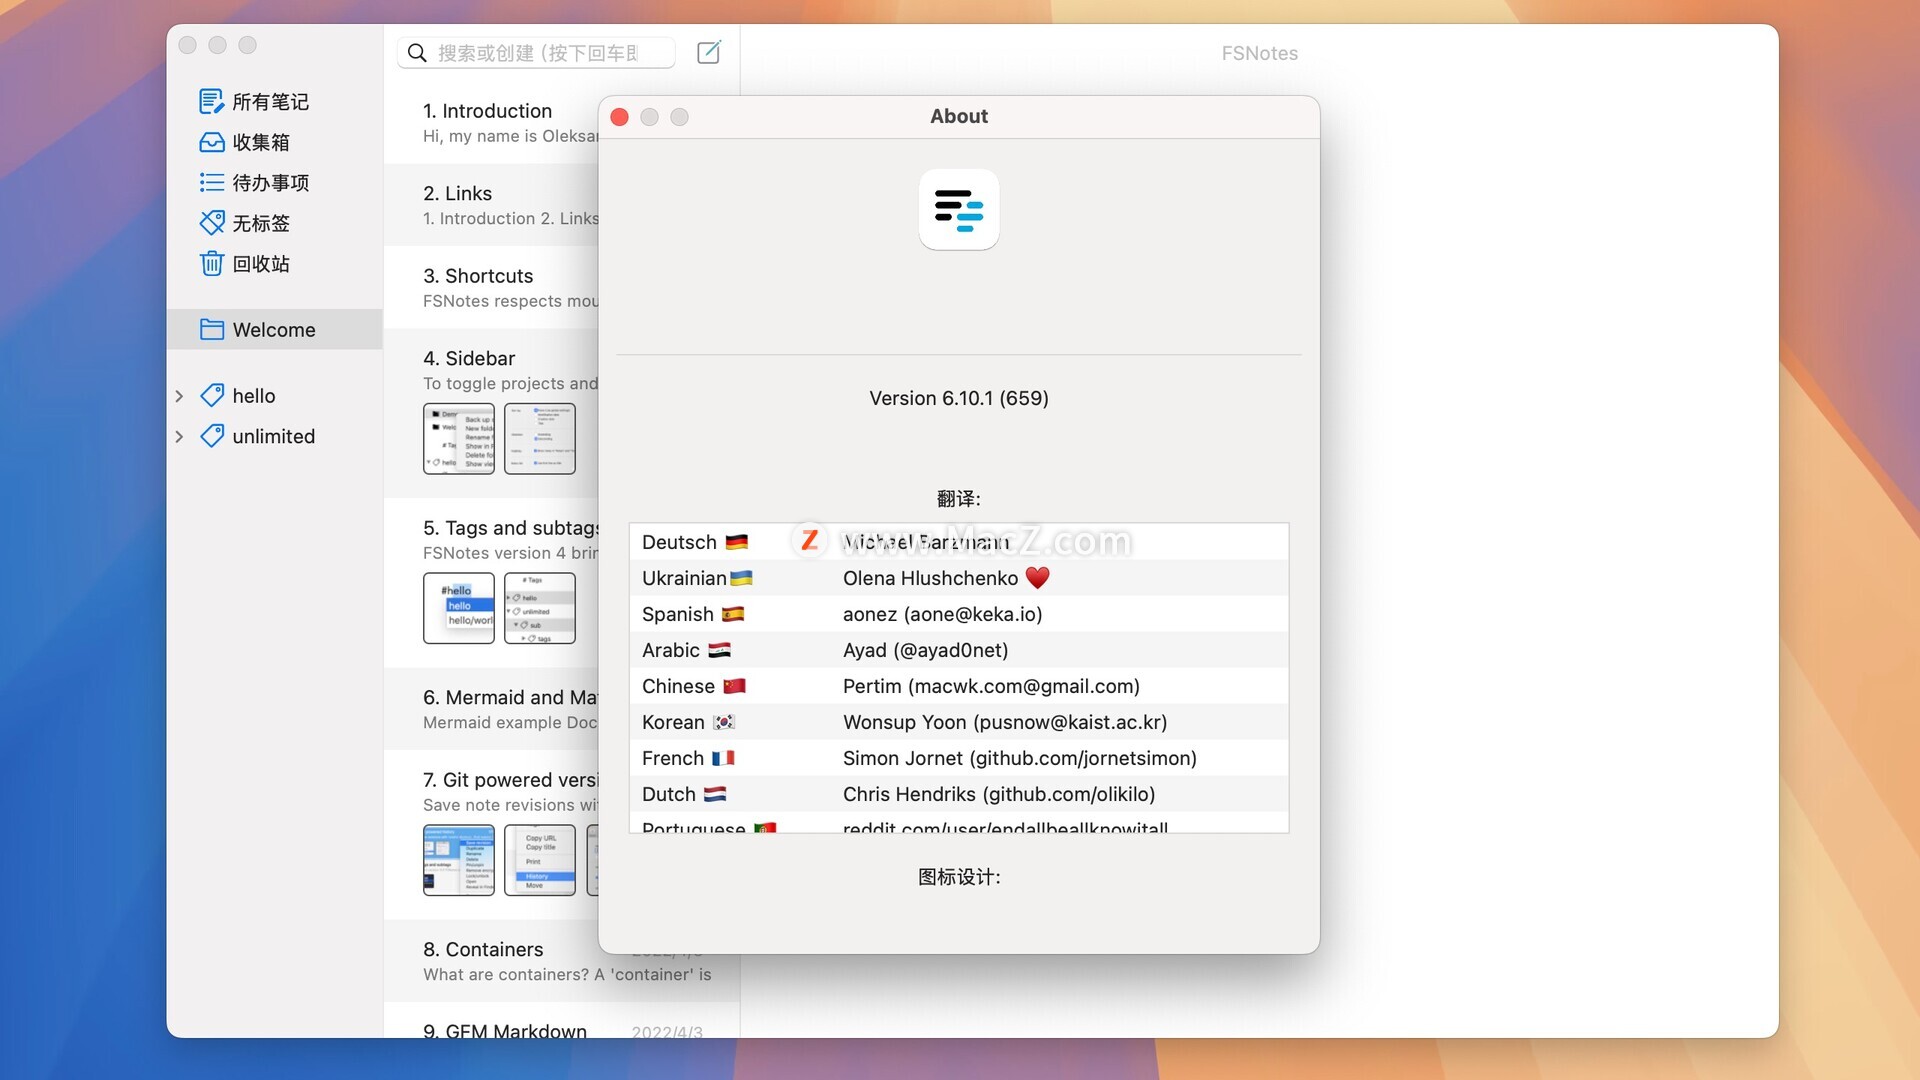Select the 'All Notes' (所有笔记) sidebar label

pyautogui.click(x=271, y=101)
